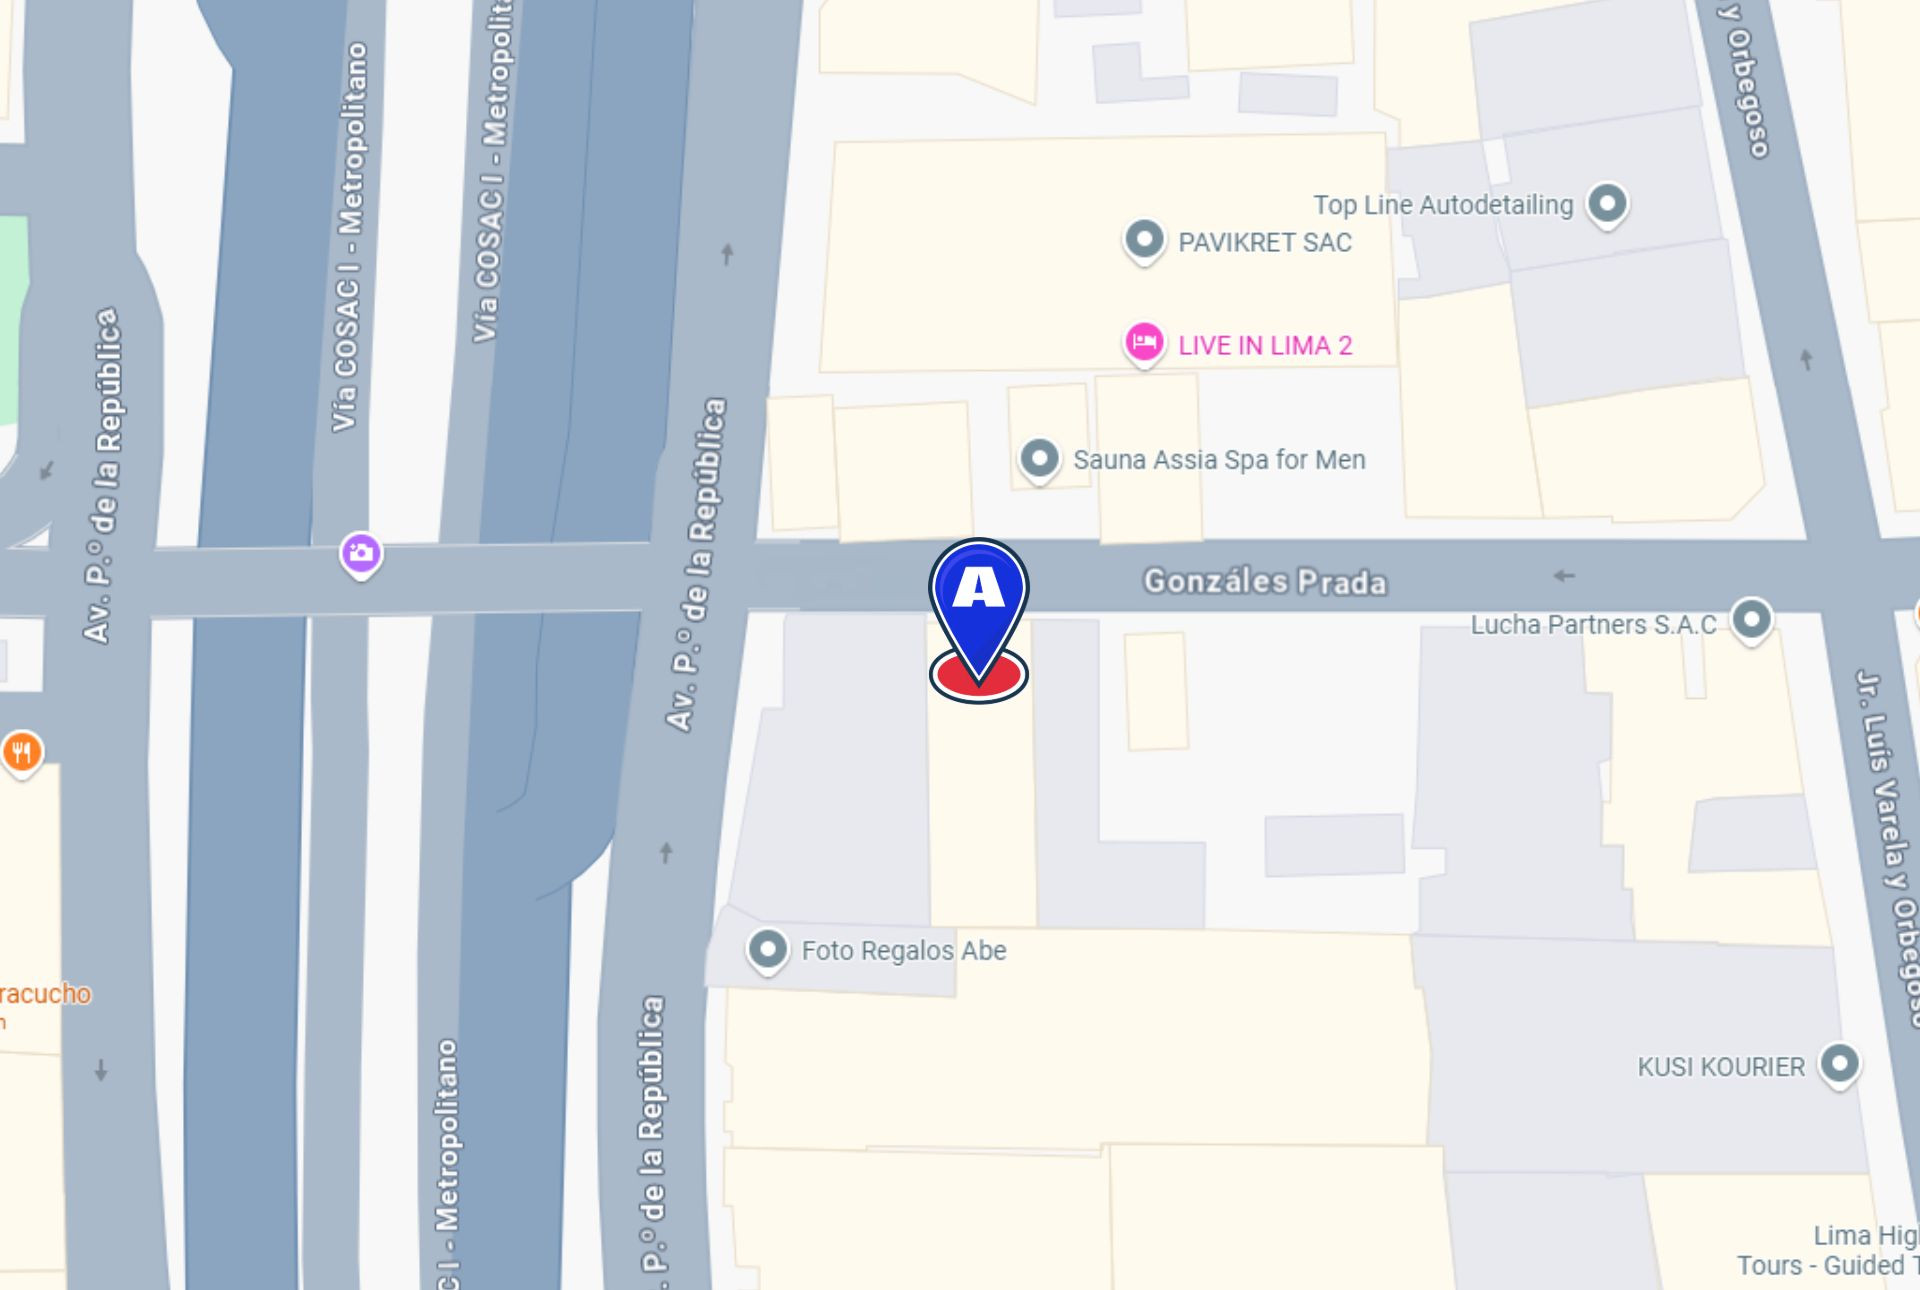1920x1290 pixels.
Task: Open the Sauna Assia Spa for Men pin
Action: (x=1039, y=460)
